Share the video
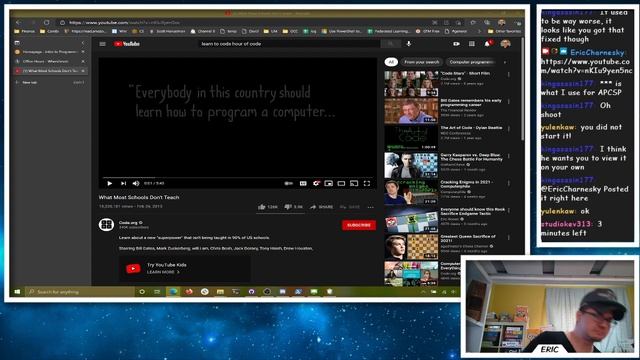 [x=321, y=207]
